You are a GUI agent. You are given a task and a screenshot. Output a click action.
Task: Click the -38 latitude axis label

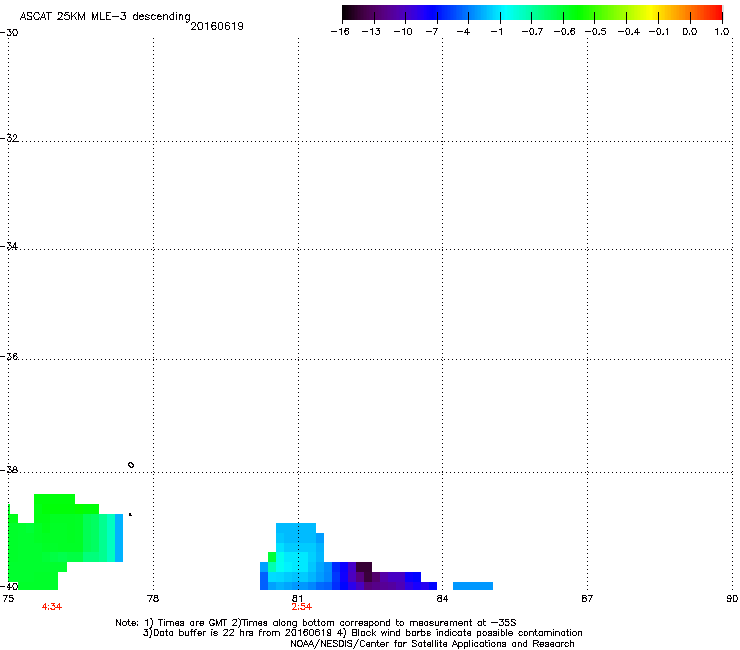click(x=9, y=470)
